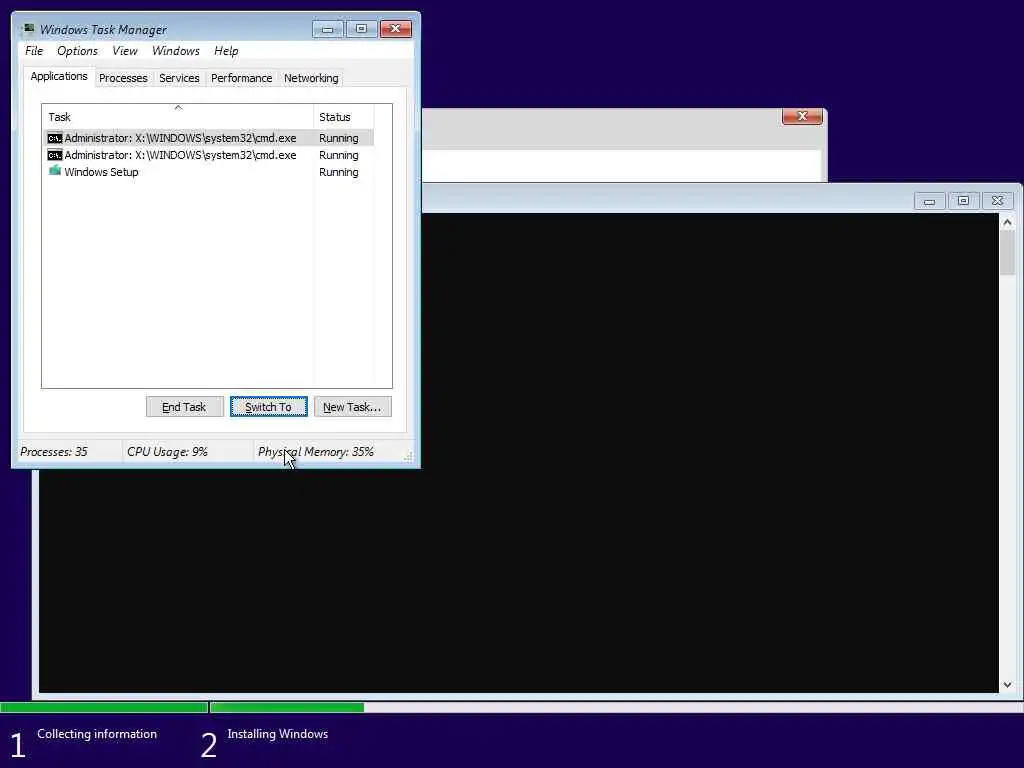The width and height of the screenshot is (1024, 768).
Task: Select the Applications tab
Action: click(x=59, y=76)
